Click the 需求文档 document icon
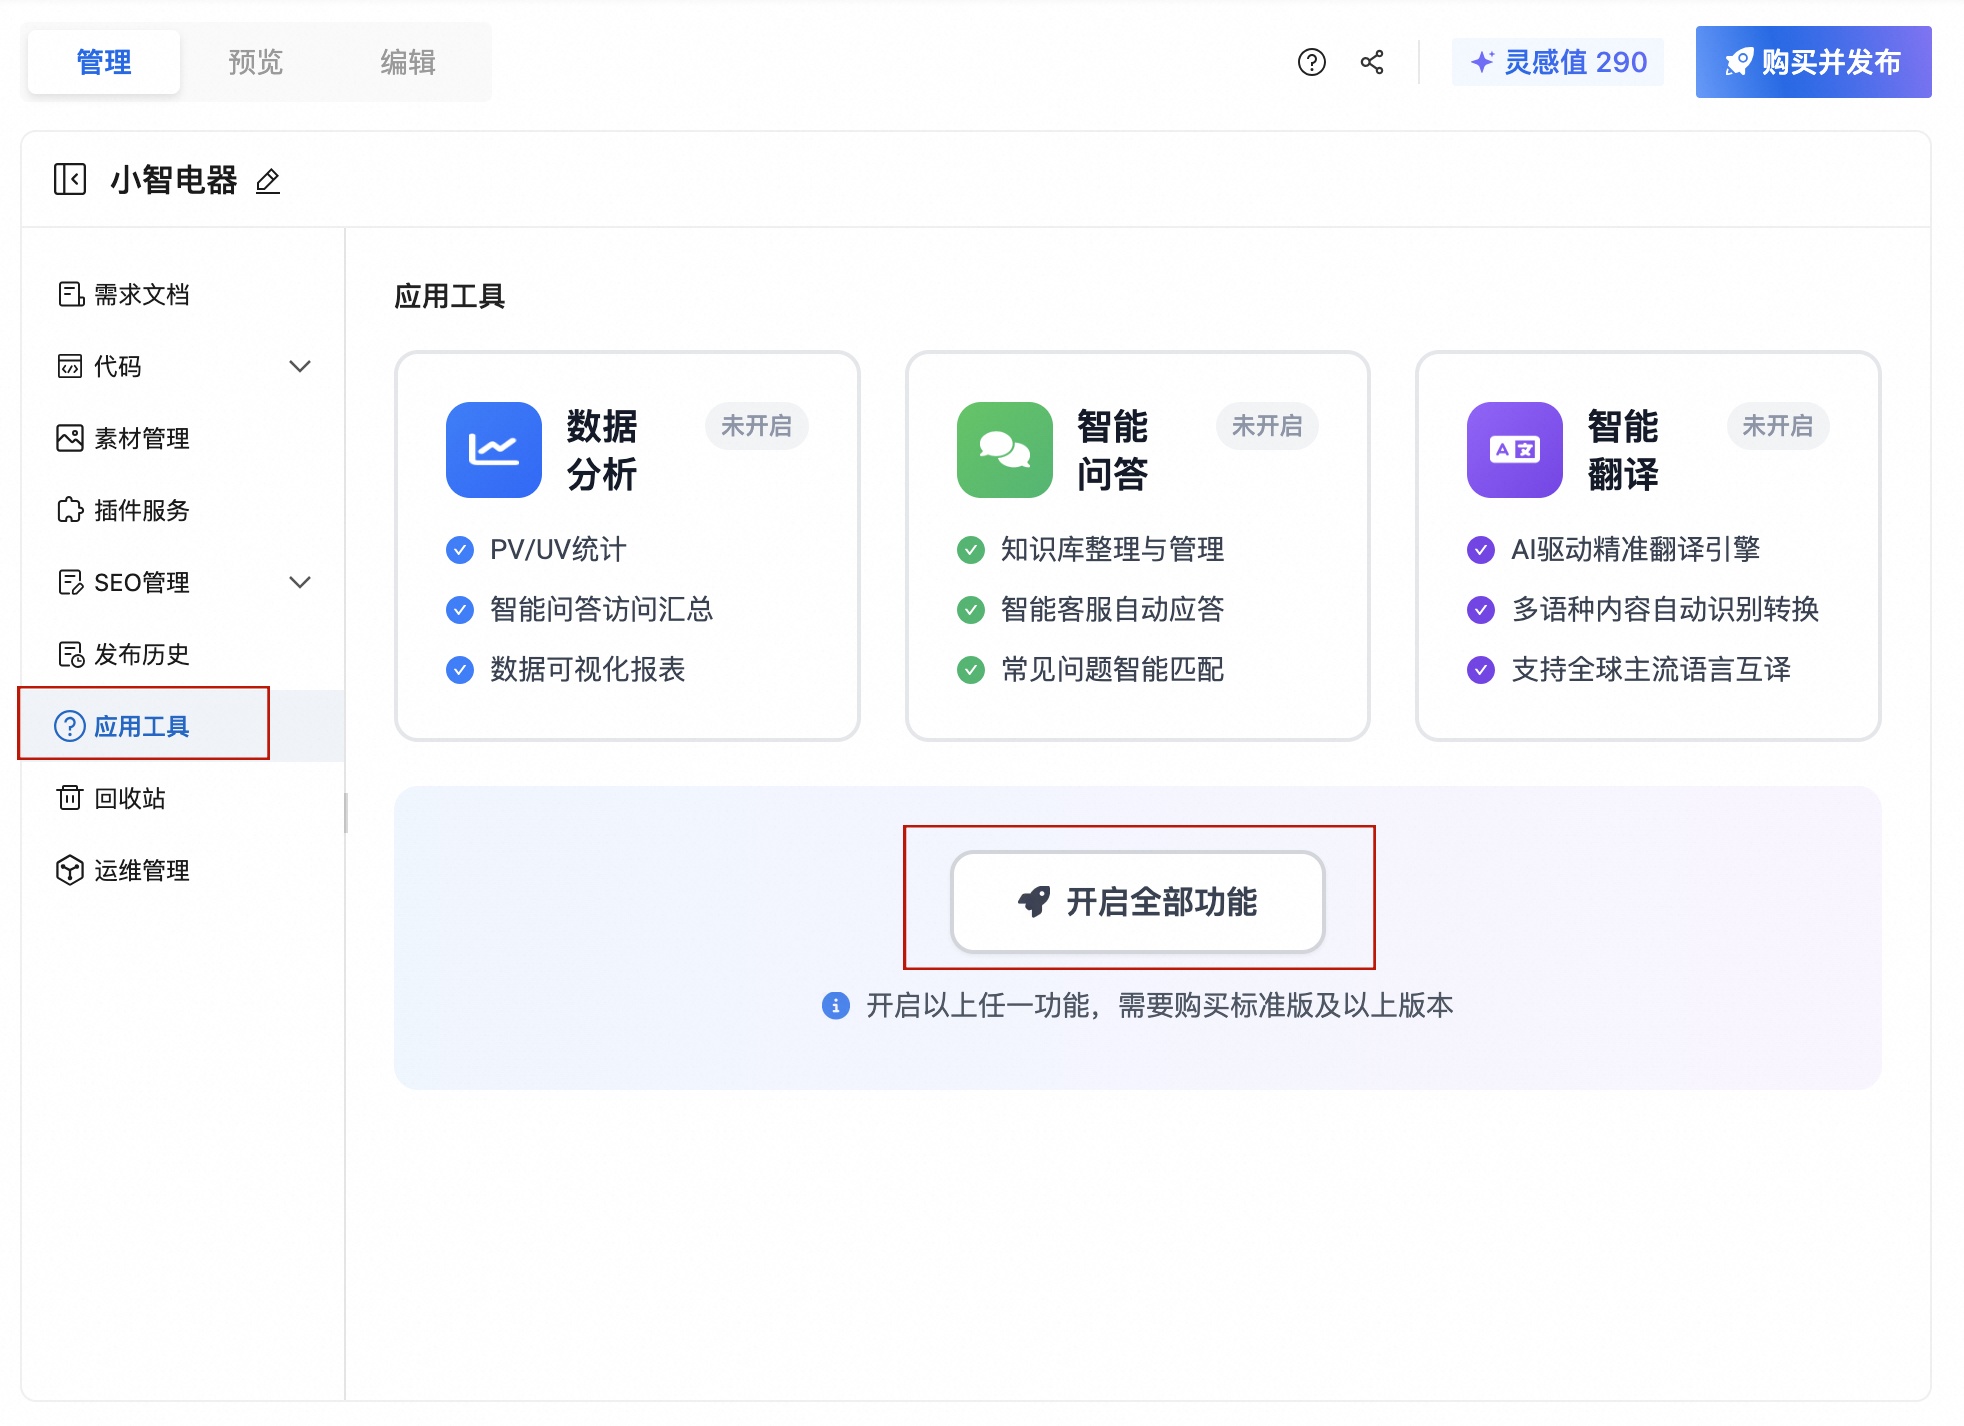The image size is (1964, 1426). pyautogui.click(x=70, y=294)
